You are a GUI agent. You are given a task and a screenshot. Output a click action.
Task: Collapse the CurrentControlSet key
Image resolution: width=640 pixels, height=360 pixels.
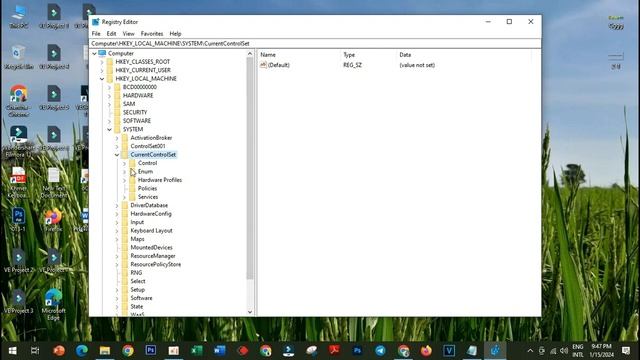(x=117, y=155)
